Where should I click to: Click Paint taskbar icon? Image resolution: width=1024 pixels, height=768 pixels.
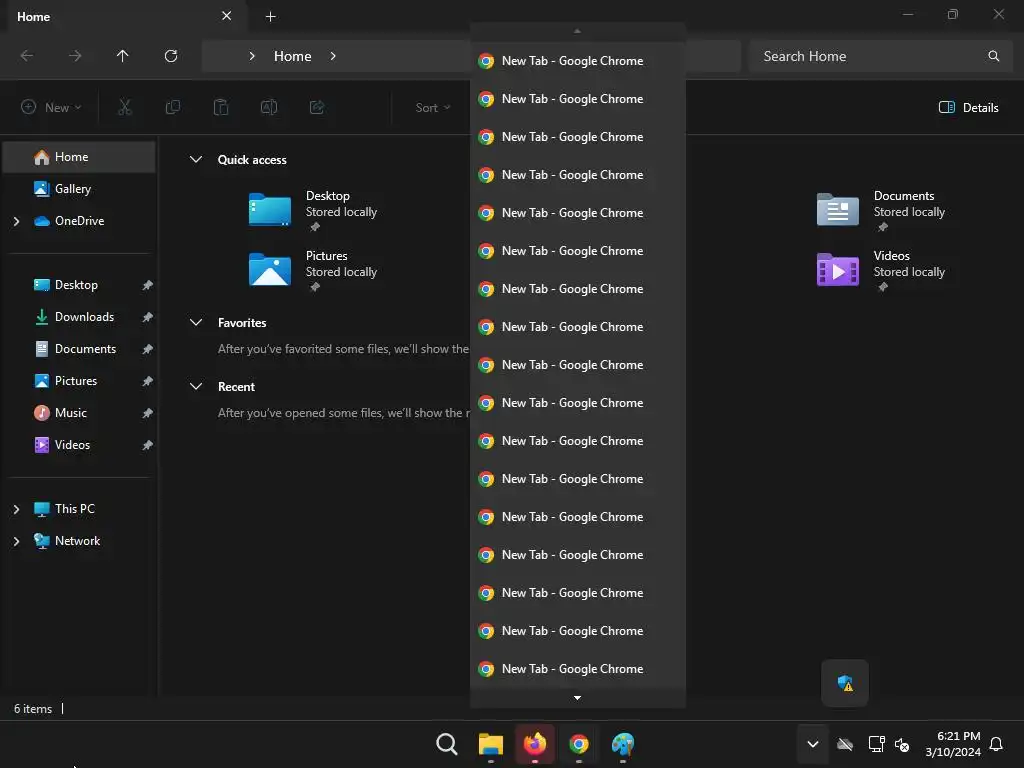(x=623, y=744)
